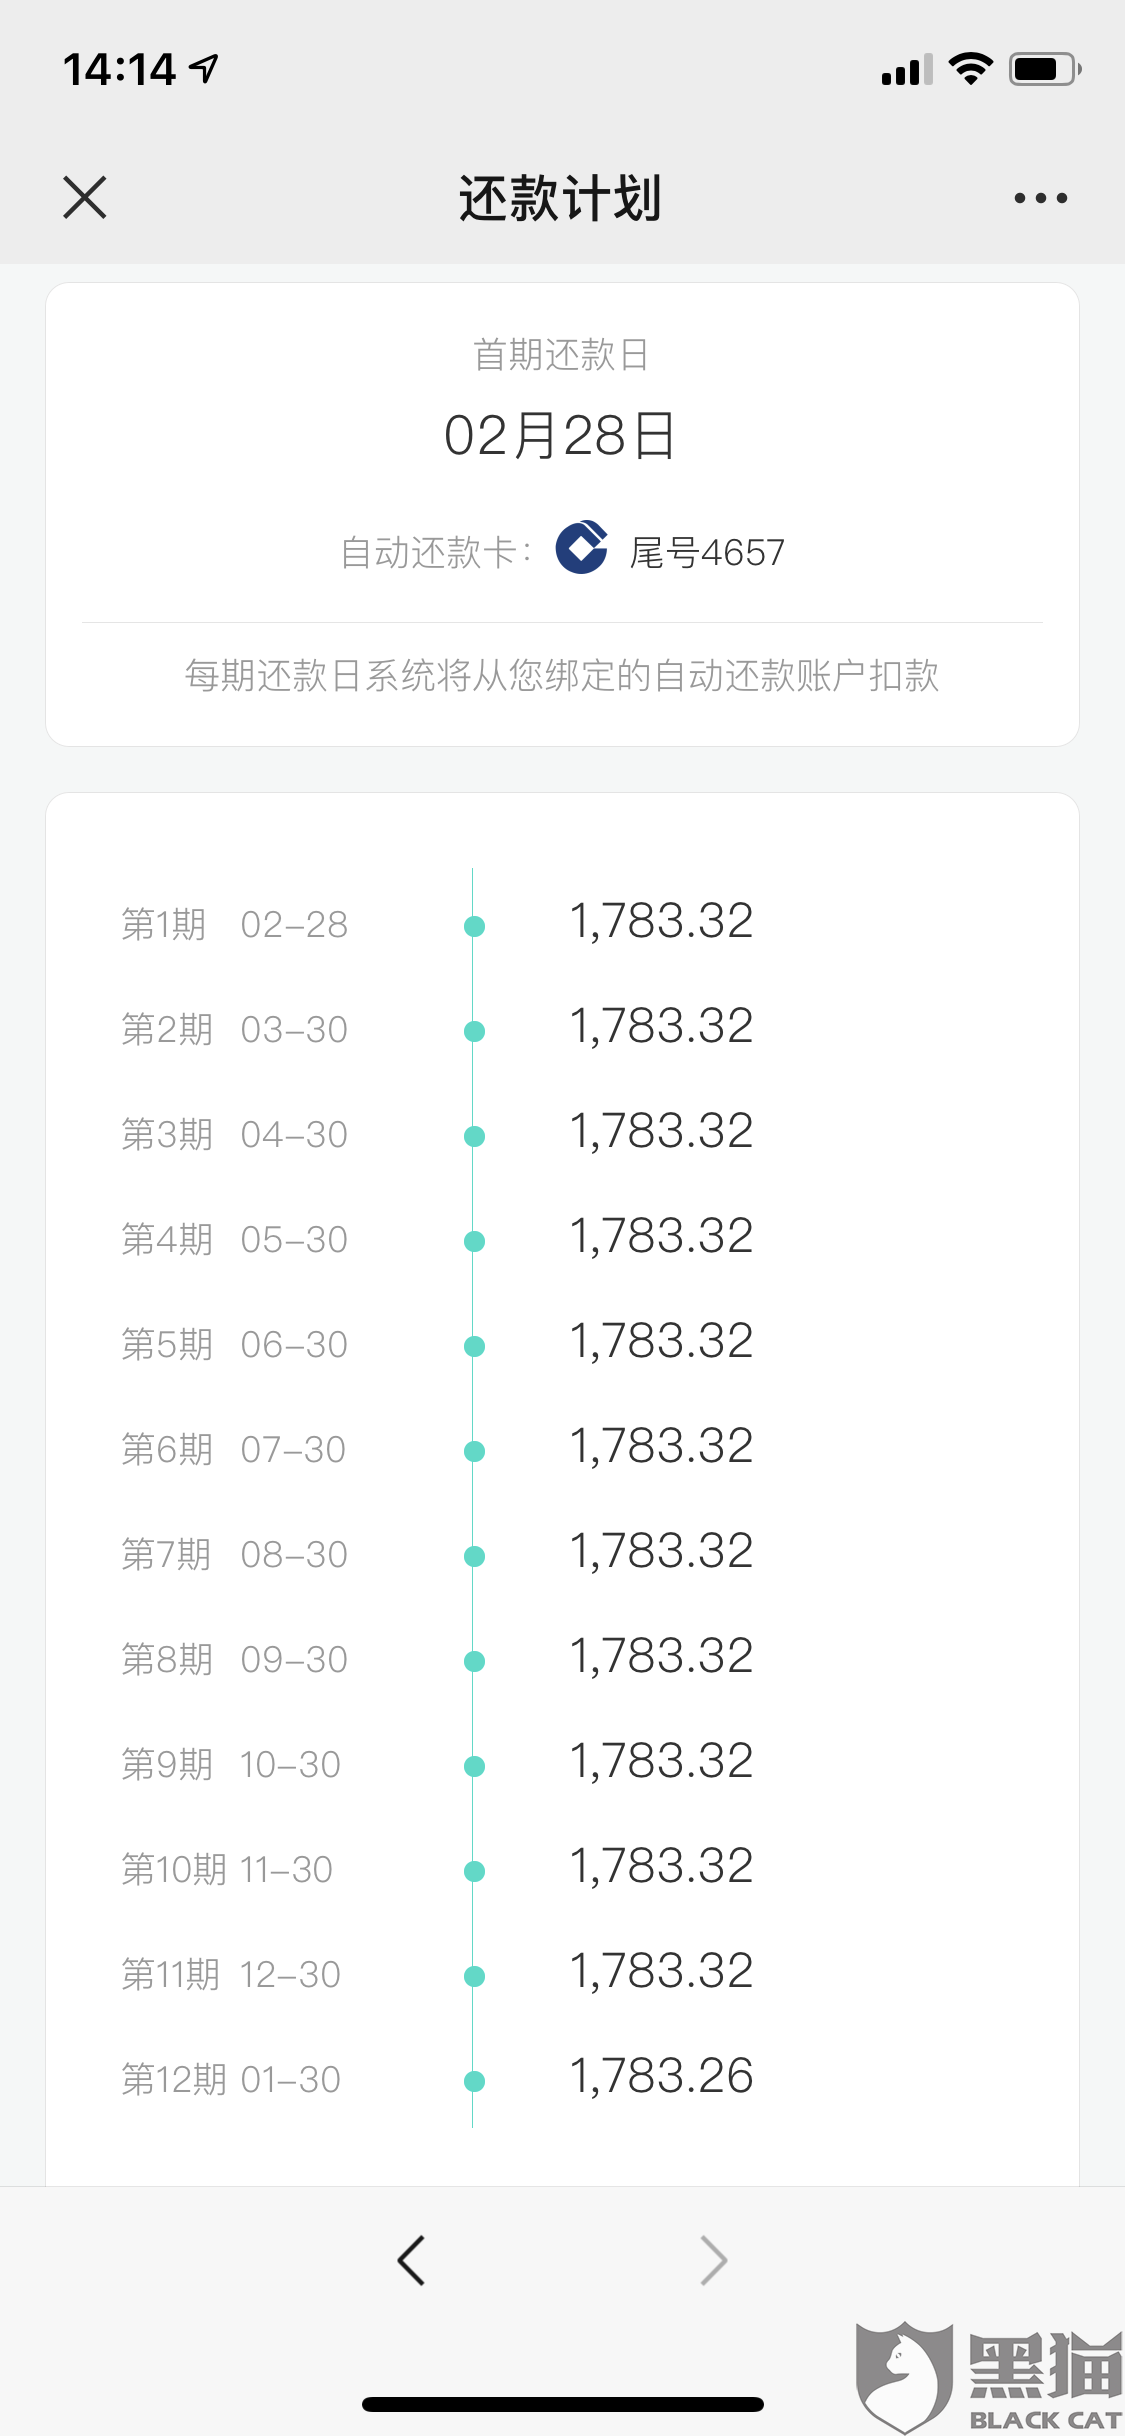Select the 第1期 timeline dot
This screenshot has height=2436, width=1125.
475,927
